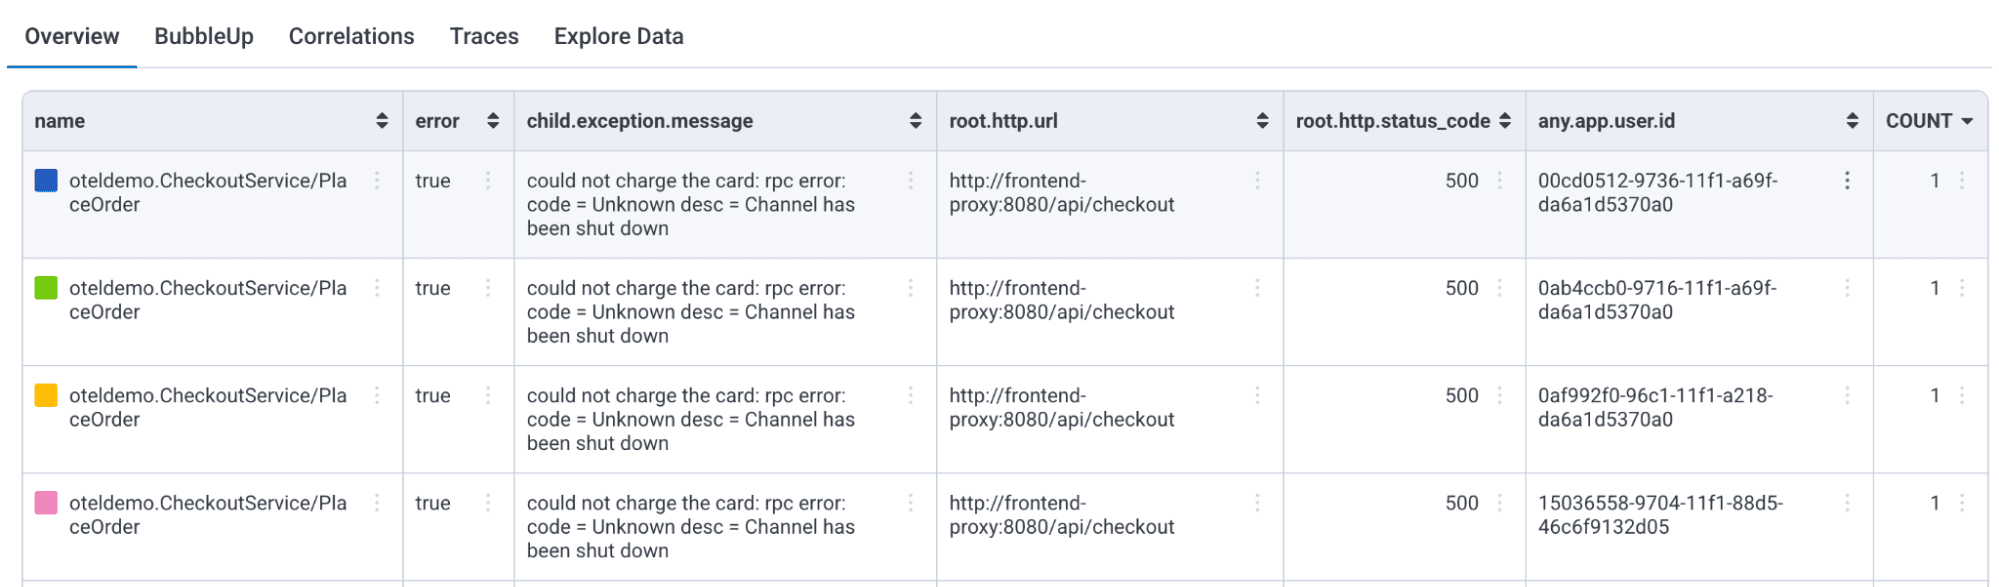The height and width of the screenshot is (587, 1999).
Task: Open exception message cell menu in yellow row
Action: pyautogui.click(x=911, y=395)
